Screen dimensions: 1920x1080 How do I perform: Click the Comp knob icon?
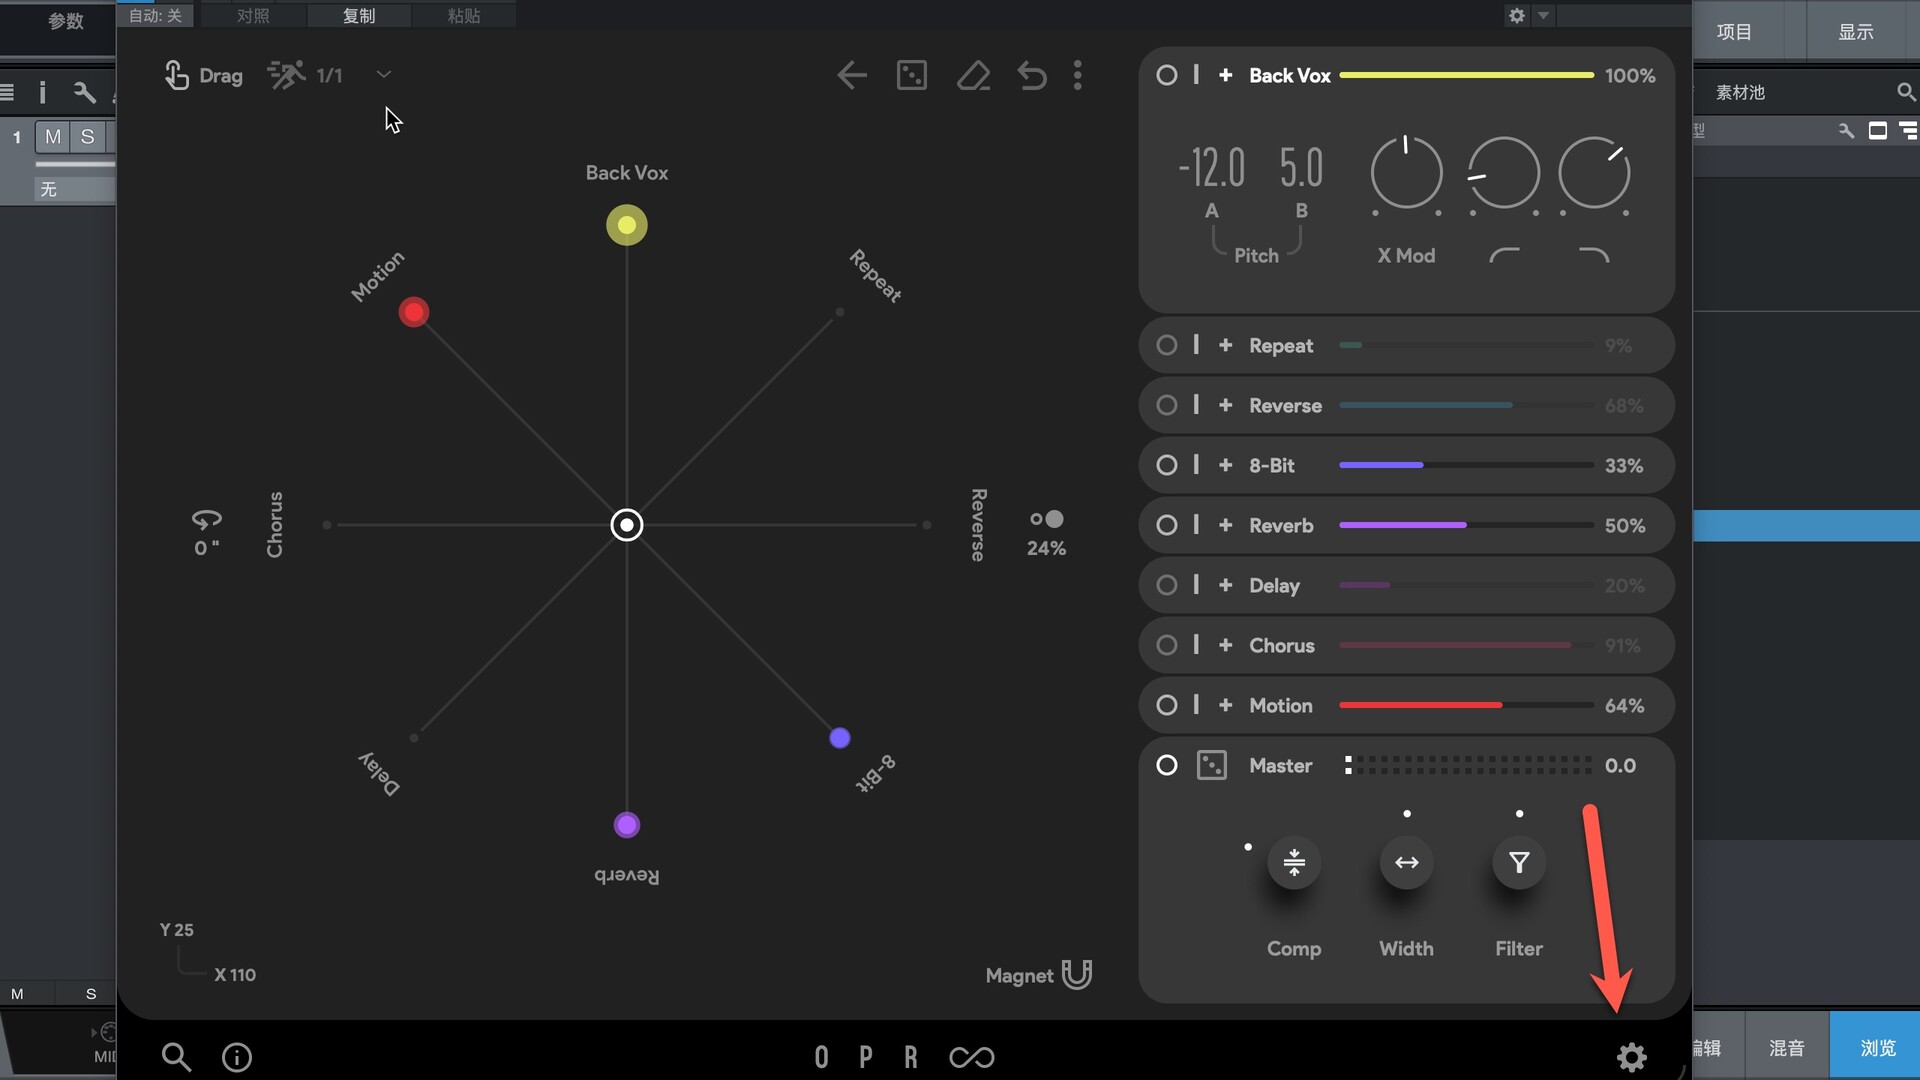(x=1294, y=862)
